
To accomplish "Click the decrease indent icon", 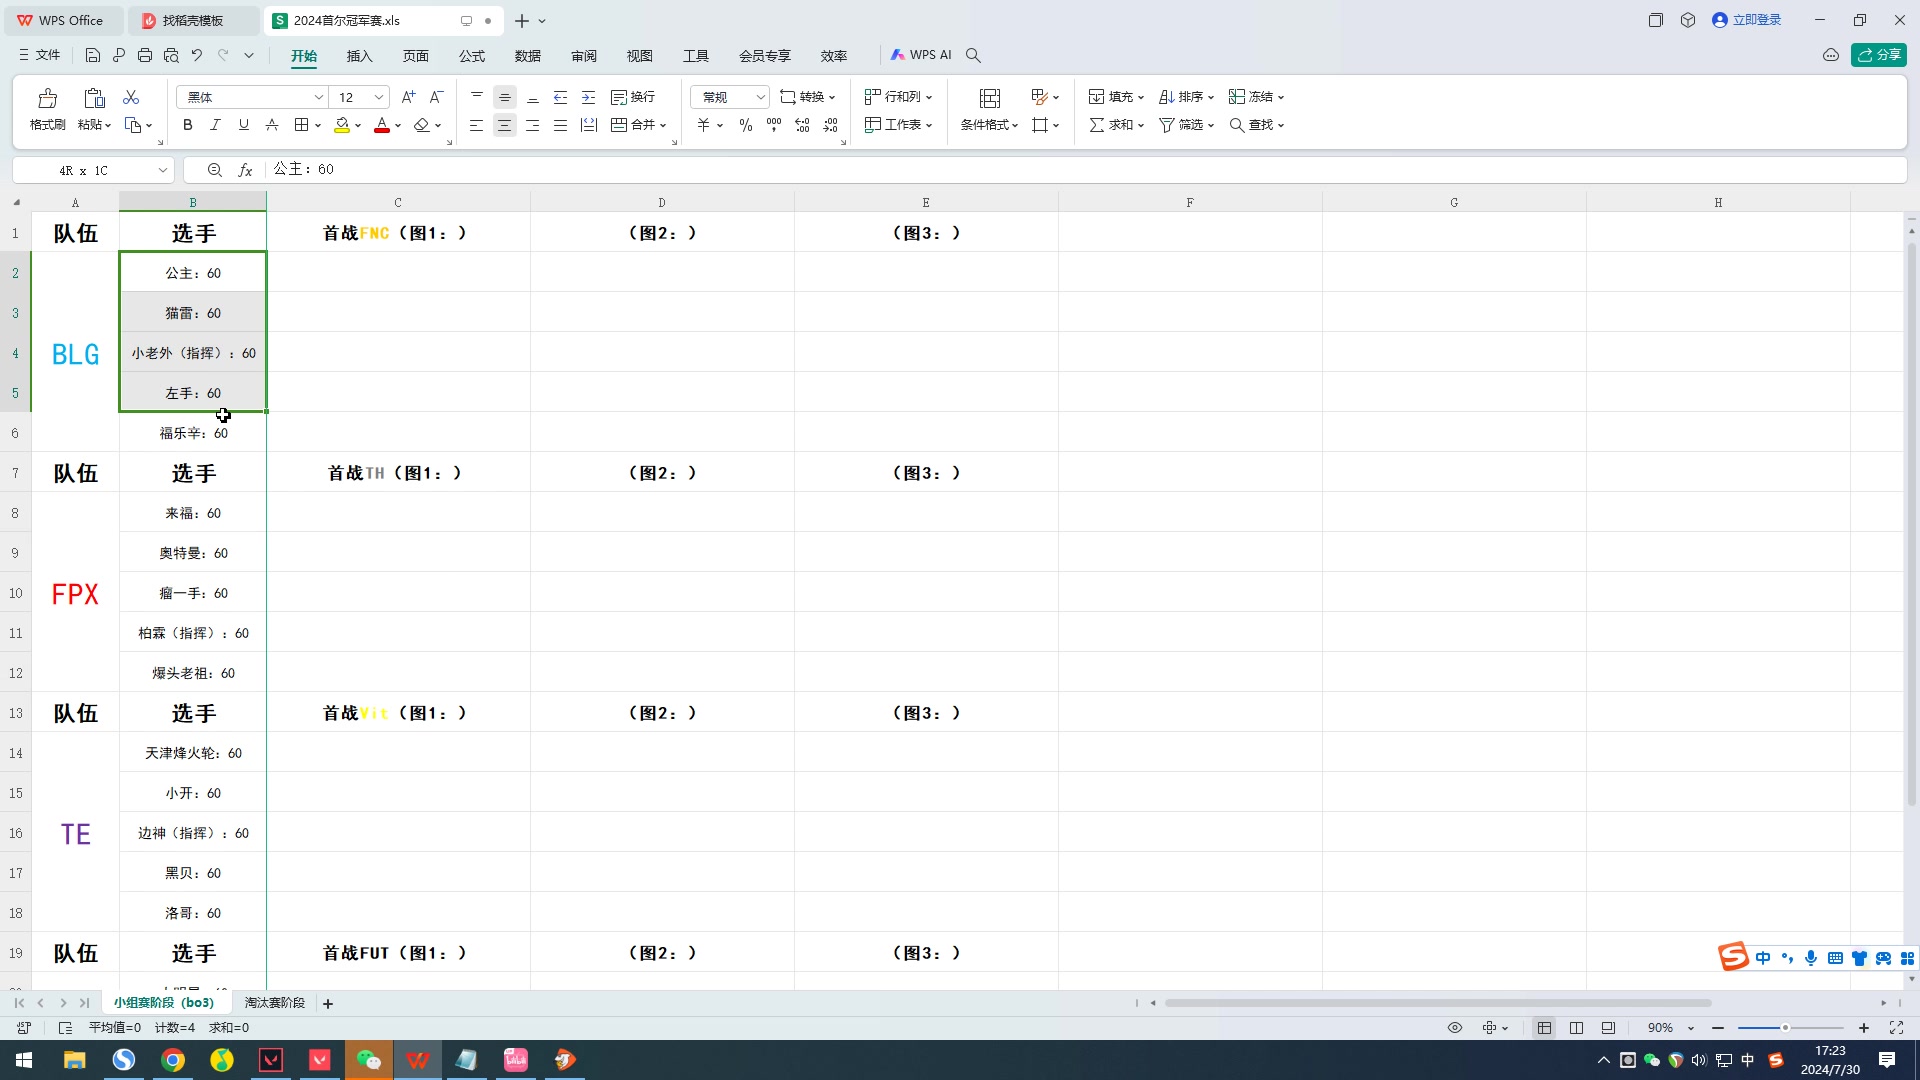I will (561, 97).
